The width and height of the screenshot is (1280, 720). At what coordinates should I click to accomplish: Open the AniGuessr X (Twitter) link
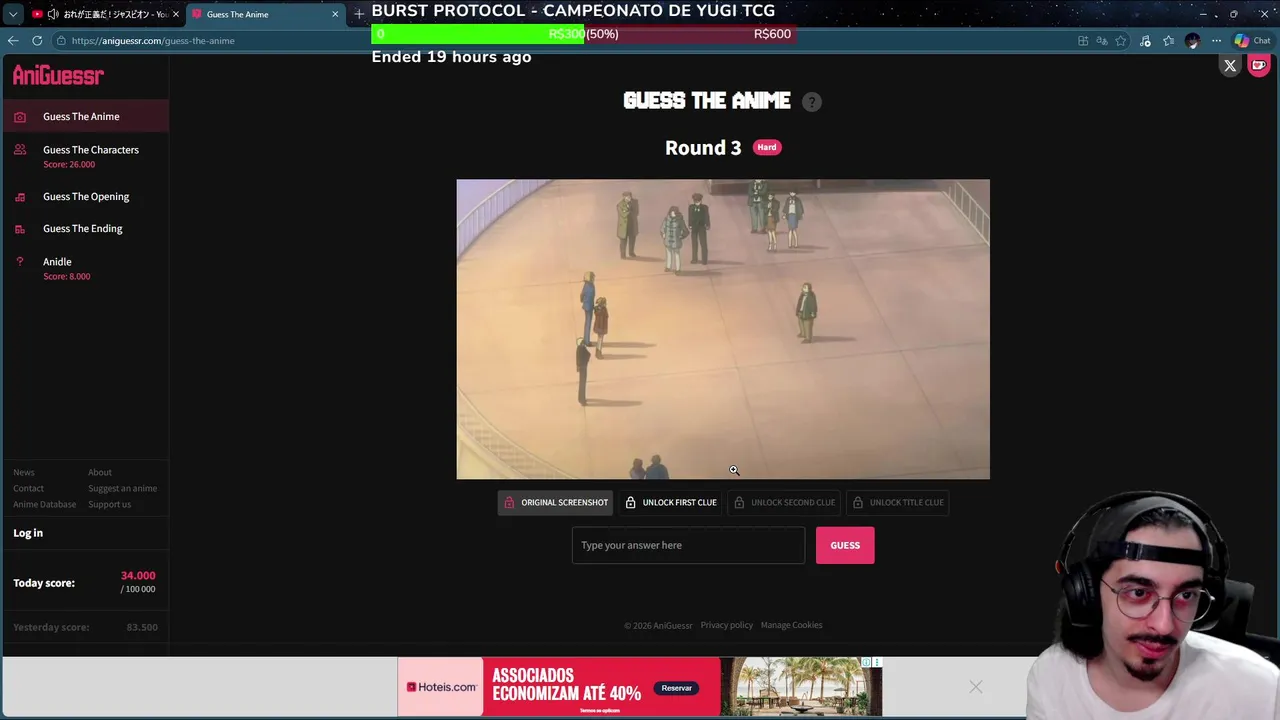pyautogui.click(x=1230, y=66)
